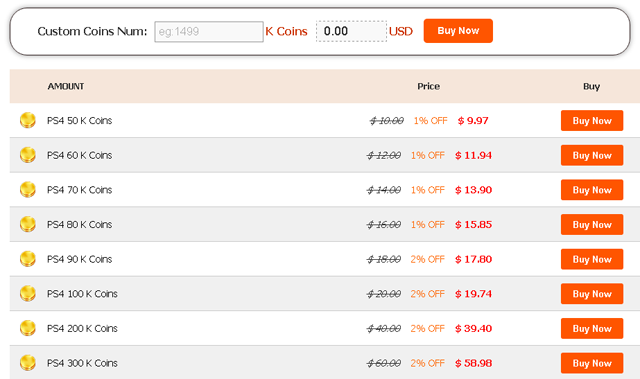Select the PS4 60 K Coins label

pyautogui.click(x=80, y=155)
